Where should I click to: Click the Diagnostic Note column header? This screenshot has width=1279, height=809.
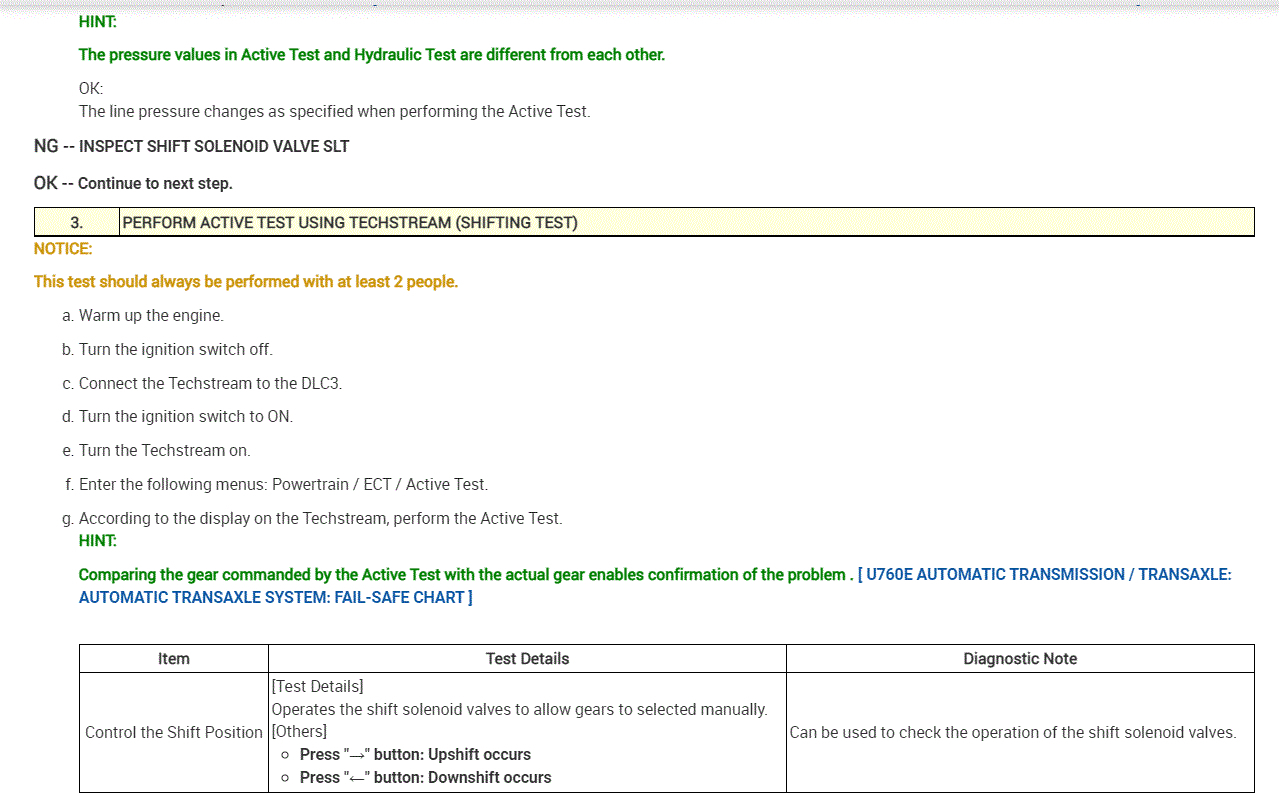tap(1020, 659)
